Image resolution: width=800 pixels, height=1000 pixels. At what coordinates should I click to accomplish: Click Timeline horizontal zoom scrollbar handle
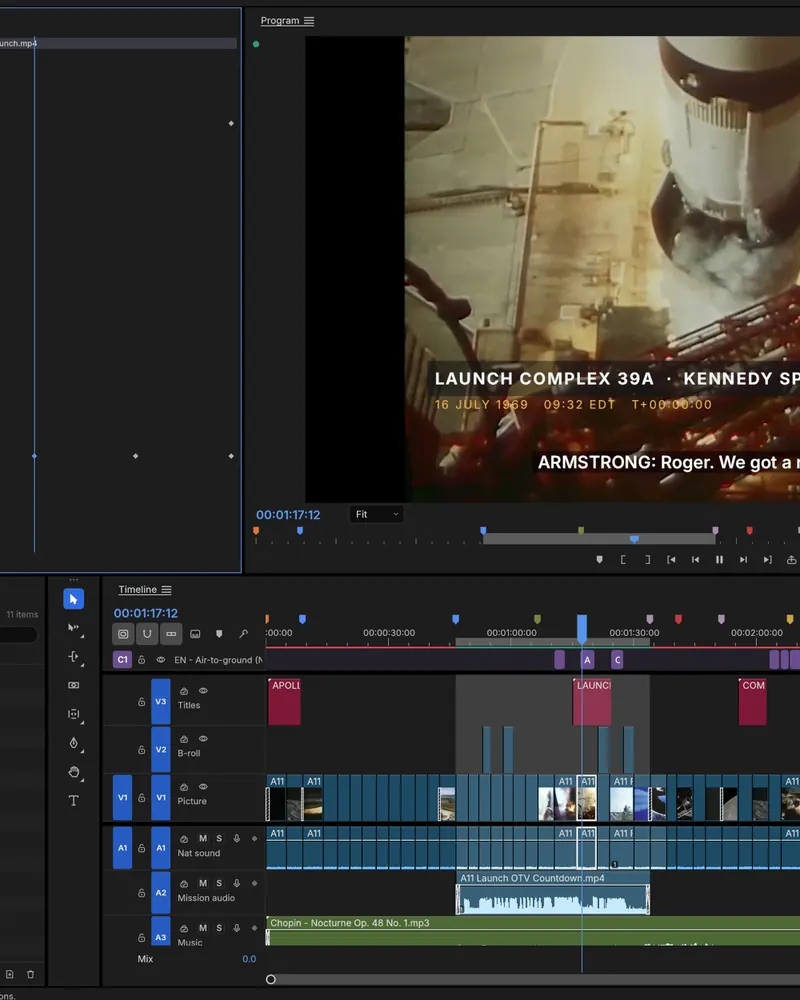coord(270,979)
